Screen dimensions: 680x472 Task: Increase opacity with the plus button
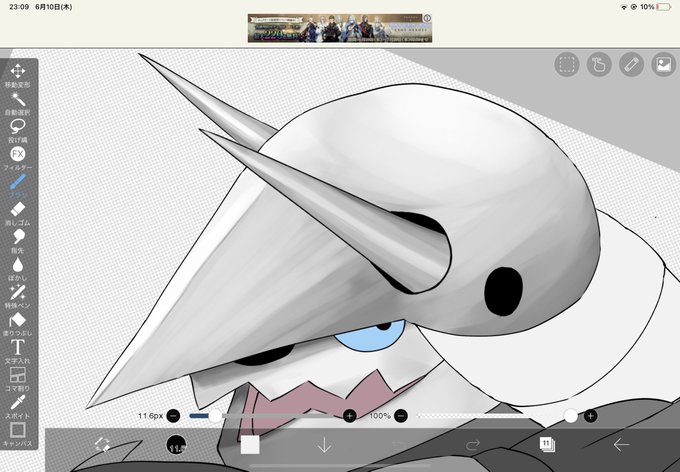tap(590, 416)
